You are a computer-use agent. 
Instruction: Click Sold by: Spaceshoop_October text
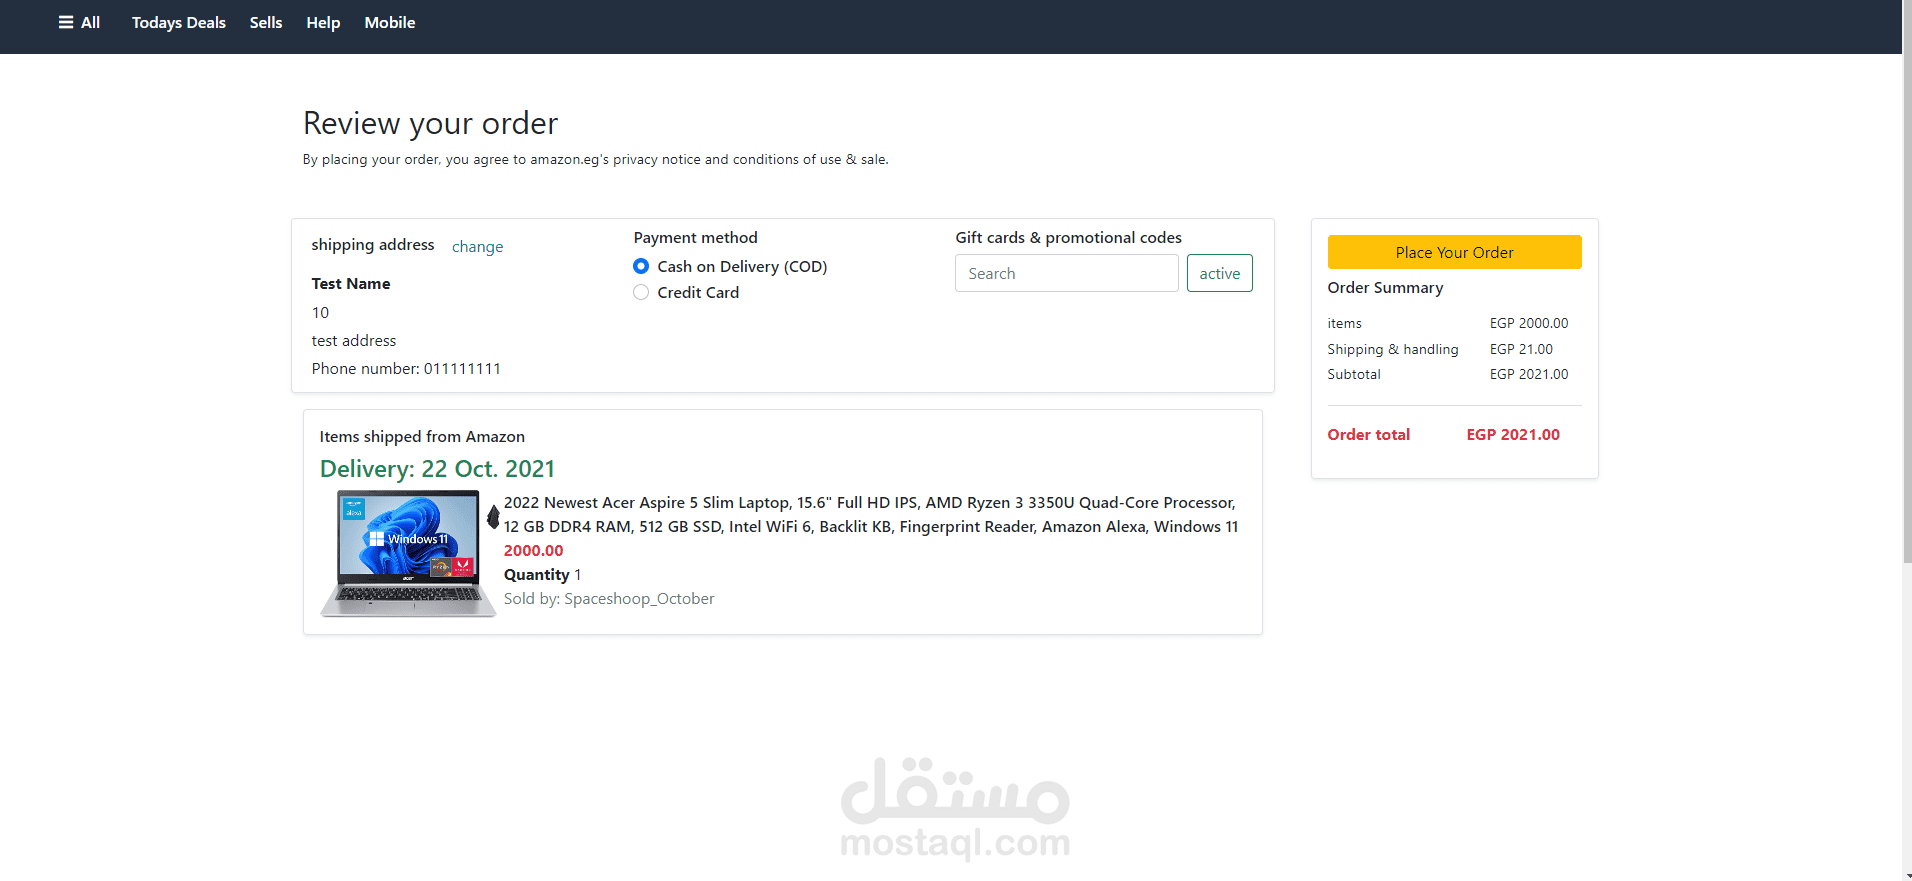tap(609, 598)
